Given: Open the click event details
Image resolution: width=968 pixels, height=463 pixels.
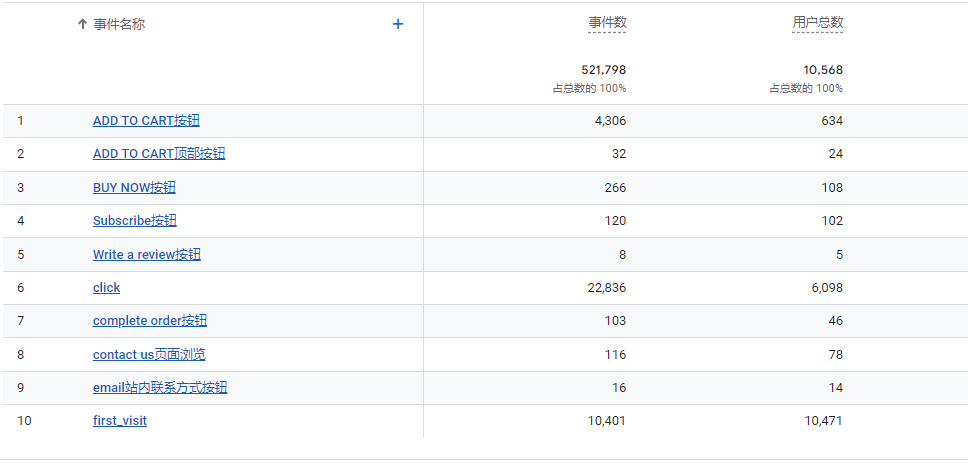Looking at the screenshot, I should tap(106, 288).
